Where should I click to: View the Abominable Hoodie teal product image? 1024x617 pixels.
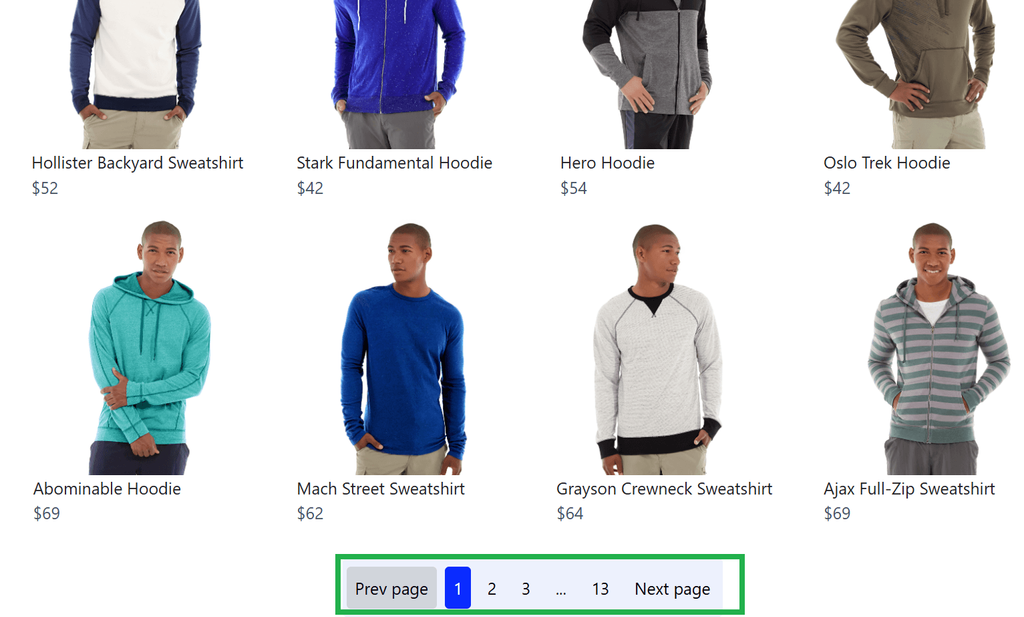(x=150, y=348)
